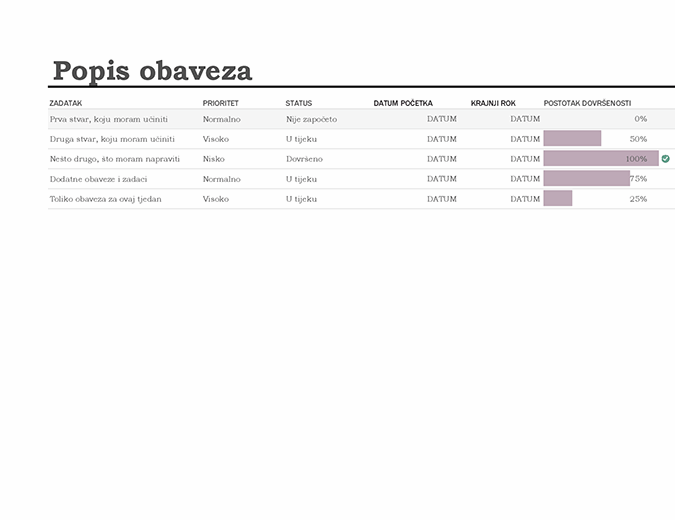This screenshot has height=520, width=675.
Task: Click the 'Nisko' priority cell
Action: [213, 159]
